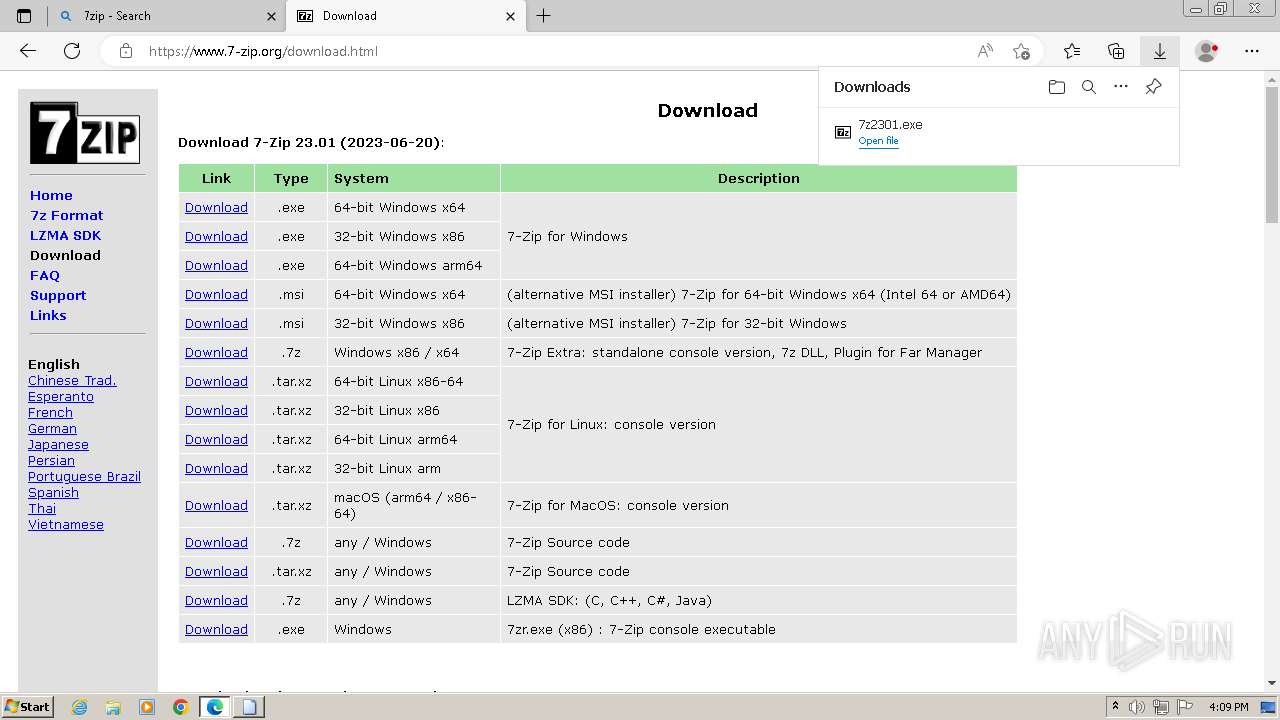
Task: Open media player taskbar icon
Action: [147, 707]
